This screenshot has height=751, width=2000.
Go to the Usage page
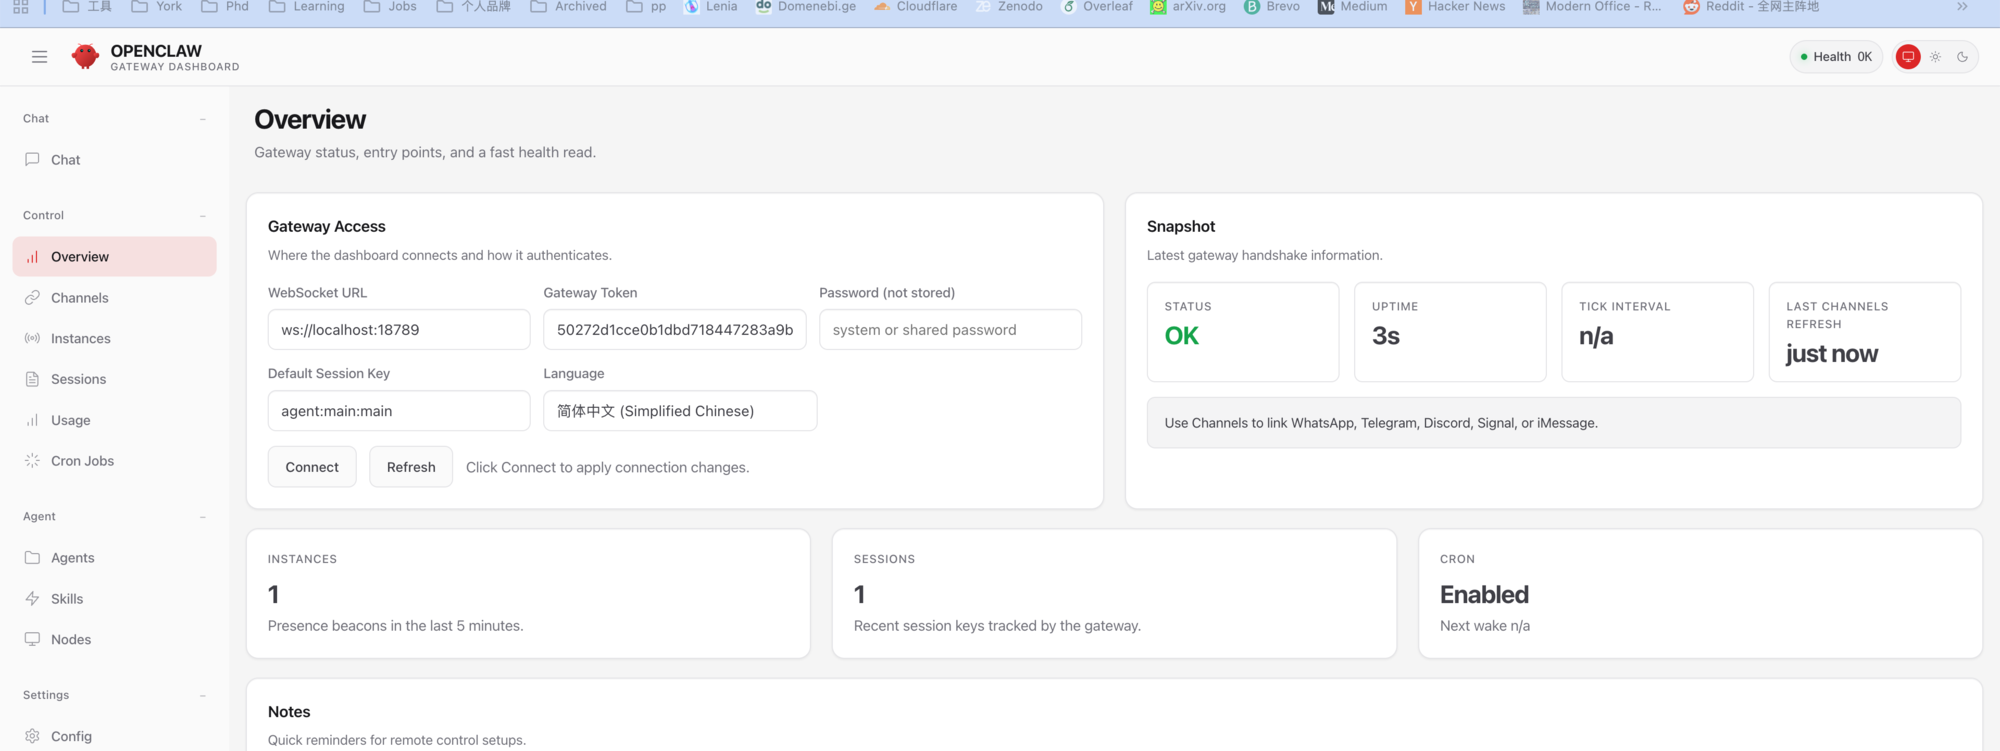(x=70, y=421)
